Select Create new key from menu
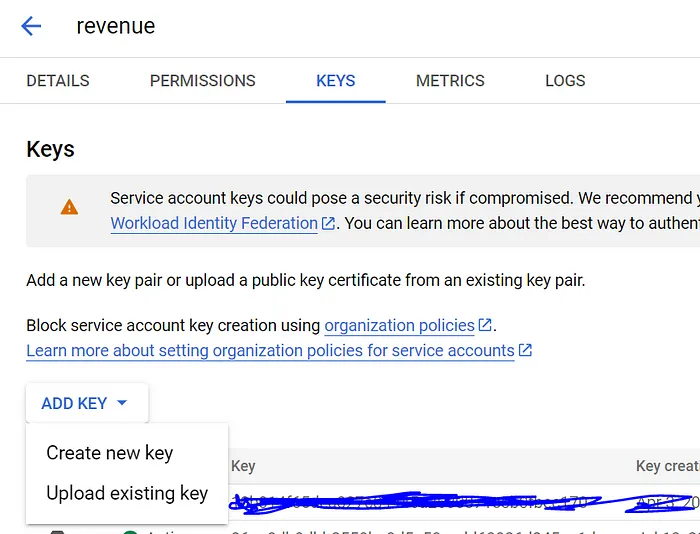Viewport: 700px width, 534px height. point(110,453)
